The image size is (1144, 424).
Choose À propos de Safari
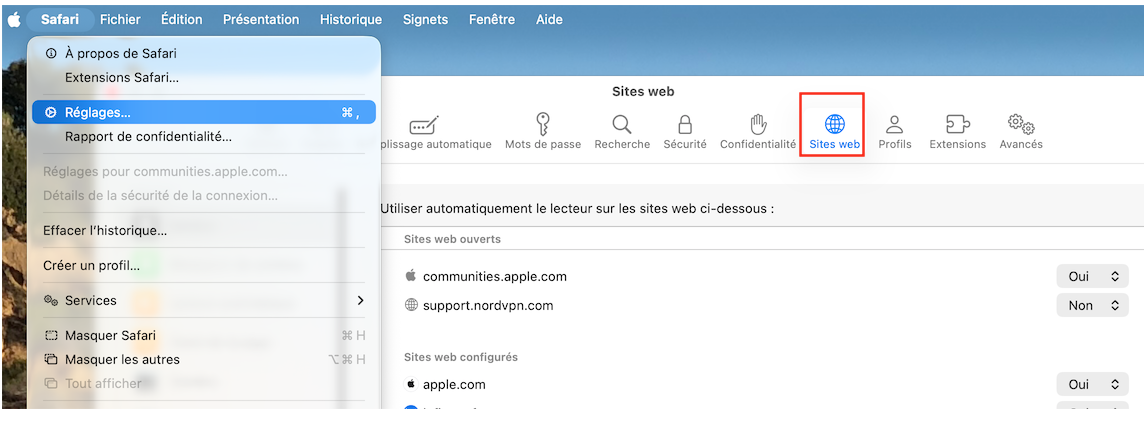tap(120, 53)
